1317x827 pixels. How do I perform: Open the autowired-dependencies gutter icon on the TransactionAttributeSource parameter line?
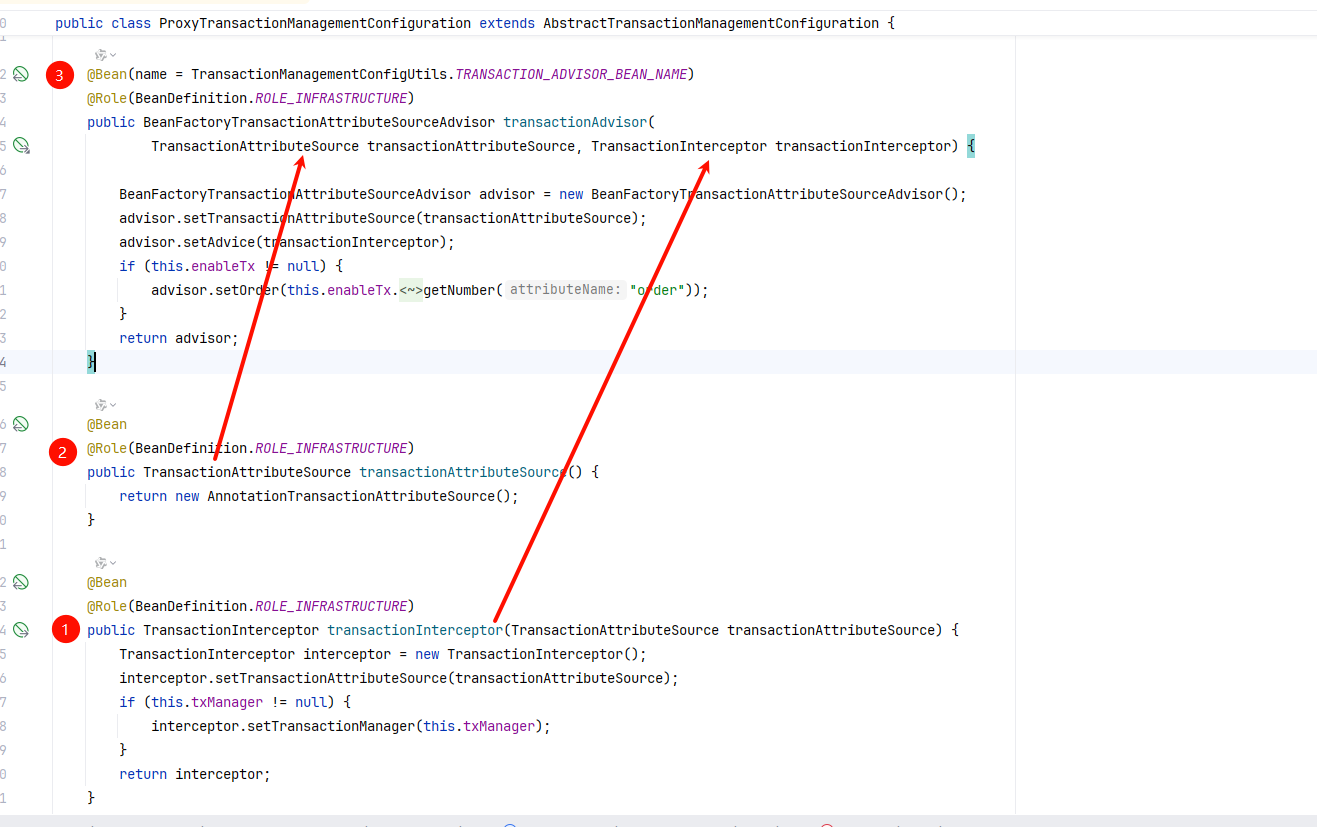(21, 146)
